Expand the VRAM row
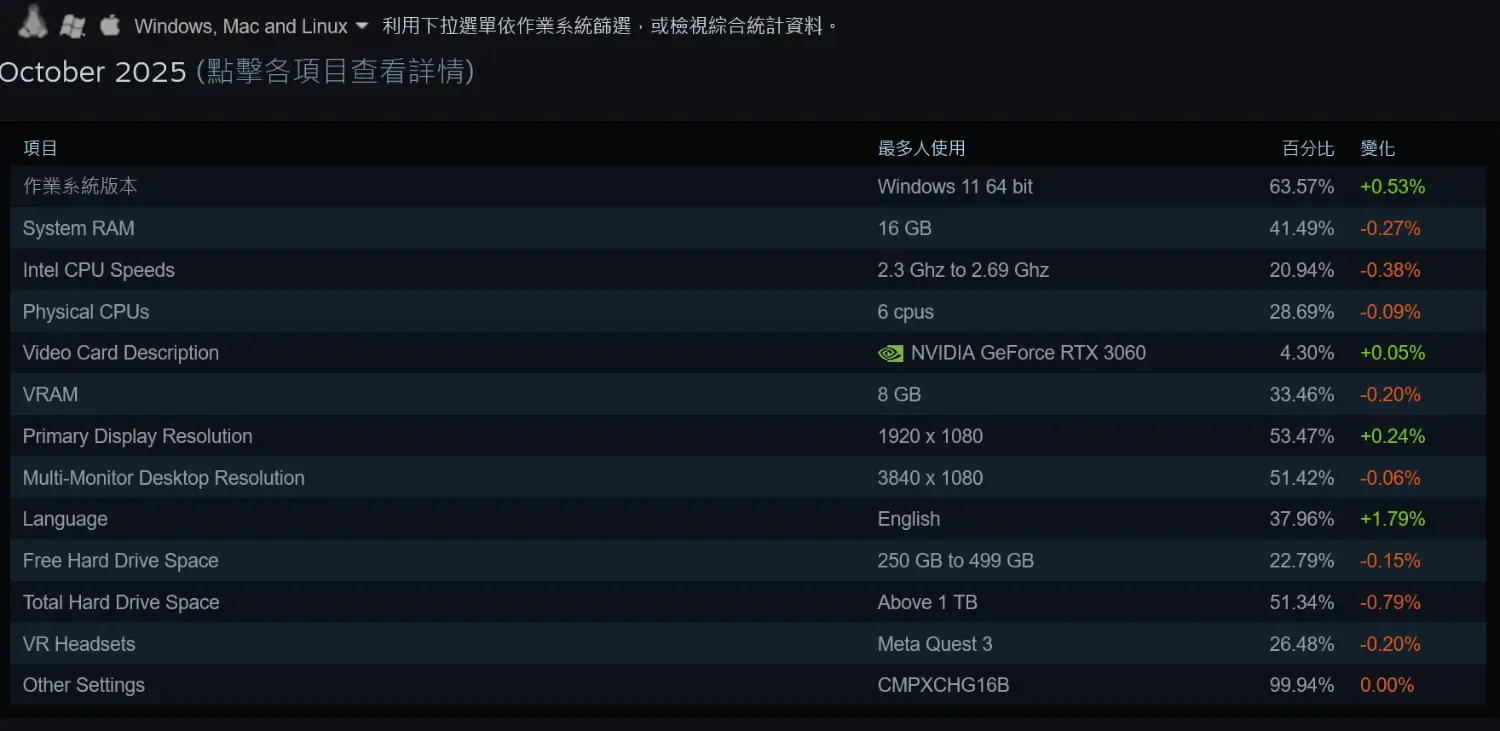Image resolution: width=1500 pixels, height=731 pixels. click(x=50, y=395)
